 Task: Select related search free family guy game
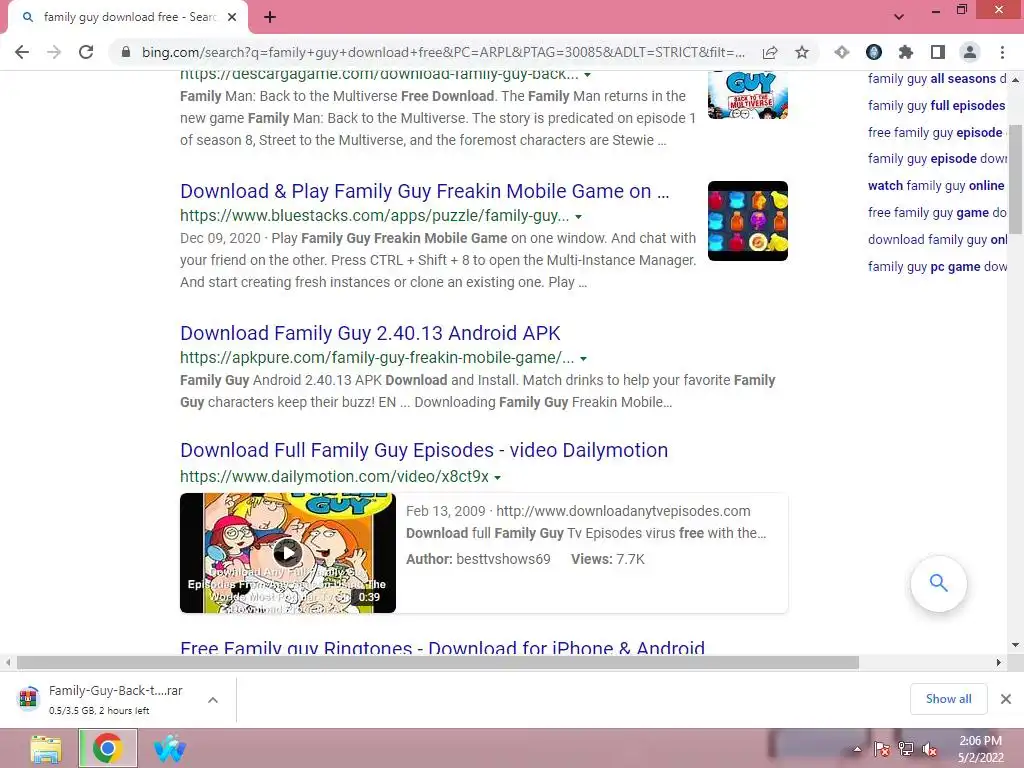936,212
